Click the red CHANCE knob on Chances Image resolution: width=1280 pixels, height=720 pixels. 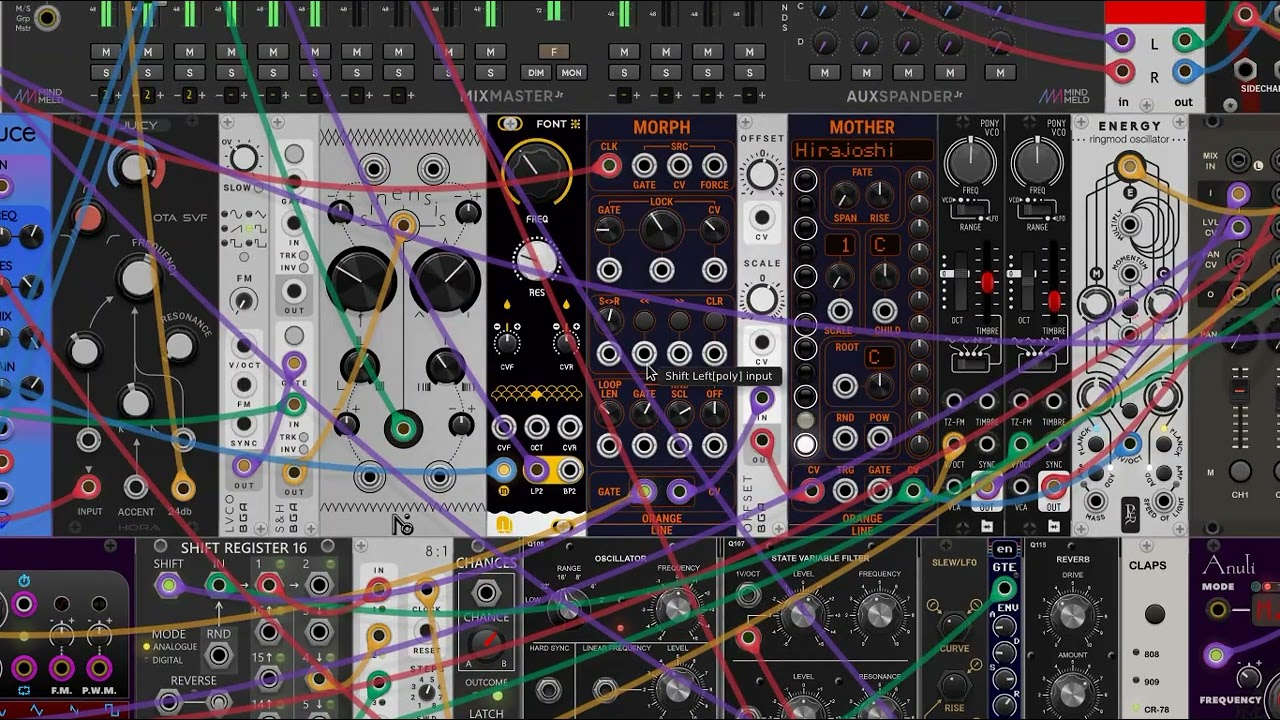click(x=485, y=644)
